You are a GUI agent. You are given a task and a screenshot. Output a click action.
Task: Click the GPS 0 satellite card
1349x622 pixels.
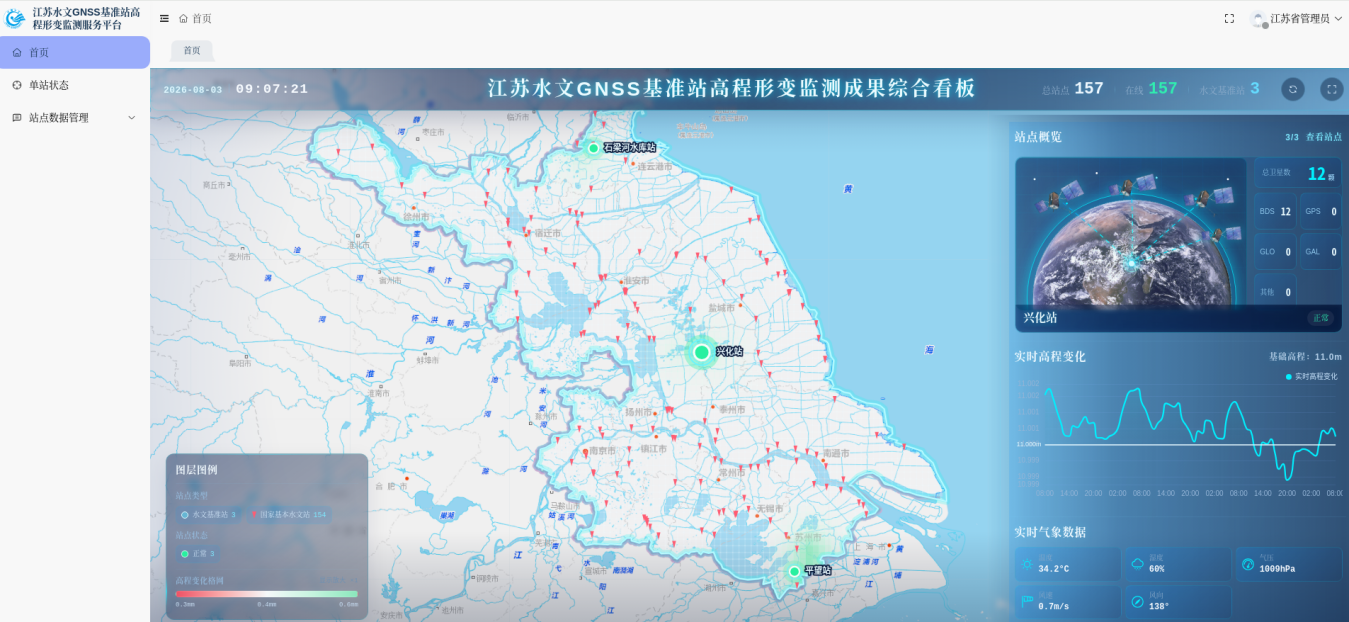[1320, 211]
